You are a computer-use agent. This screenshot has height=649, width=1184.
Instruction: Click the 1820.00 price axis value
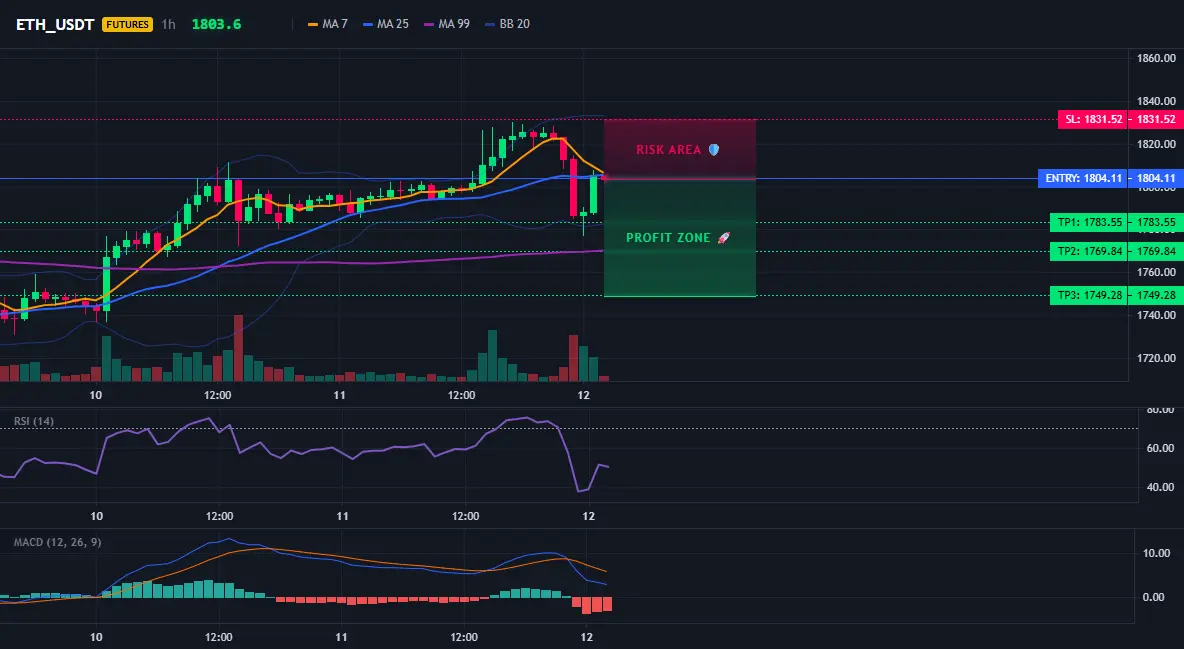(x=1156, y=144)
